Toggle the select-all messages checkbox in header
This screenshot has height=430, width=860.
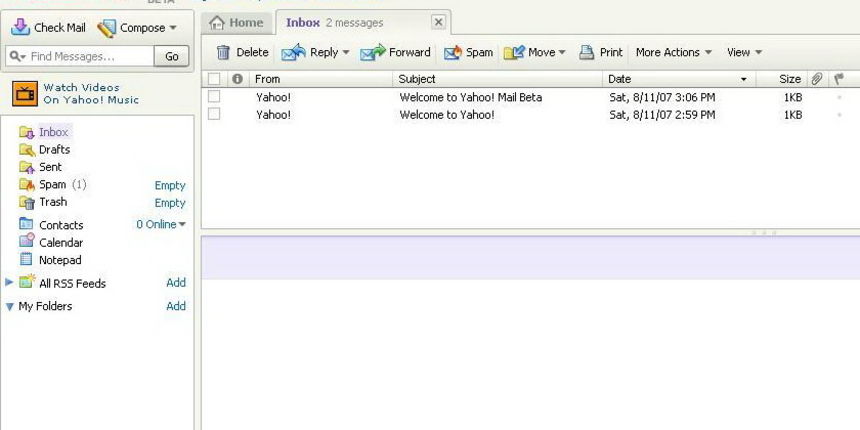(x=214, y=79)
